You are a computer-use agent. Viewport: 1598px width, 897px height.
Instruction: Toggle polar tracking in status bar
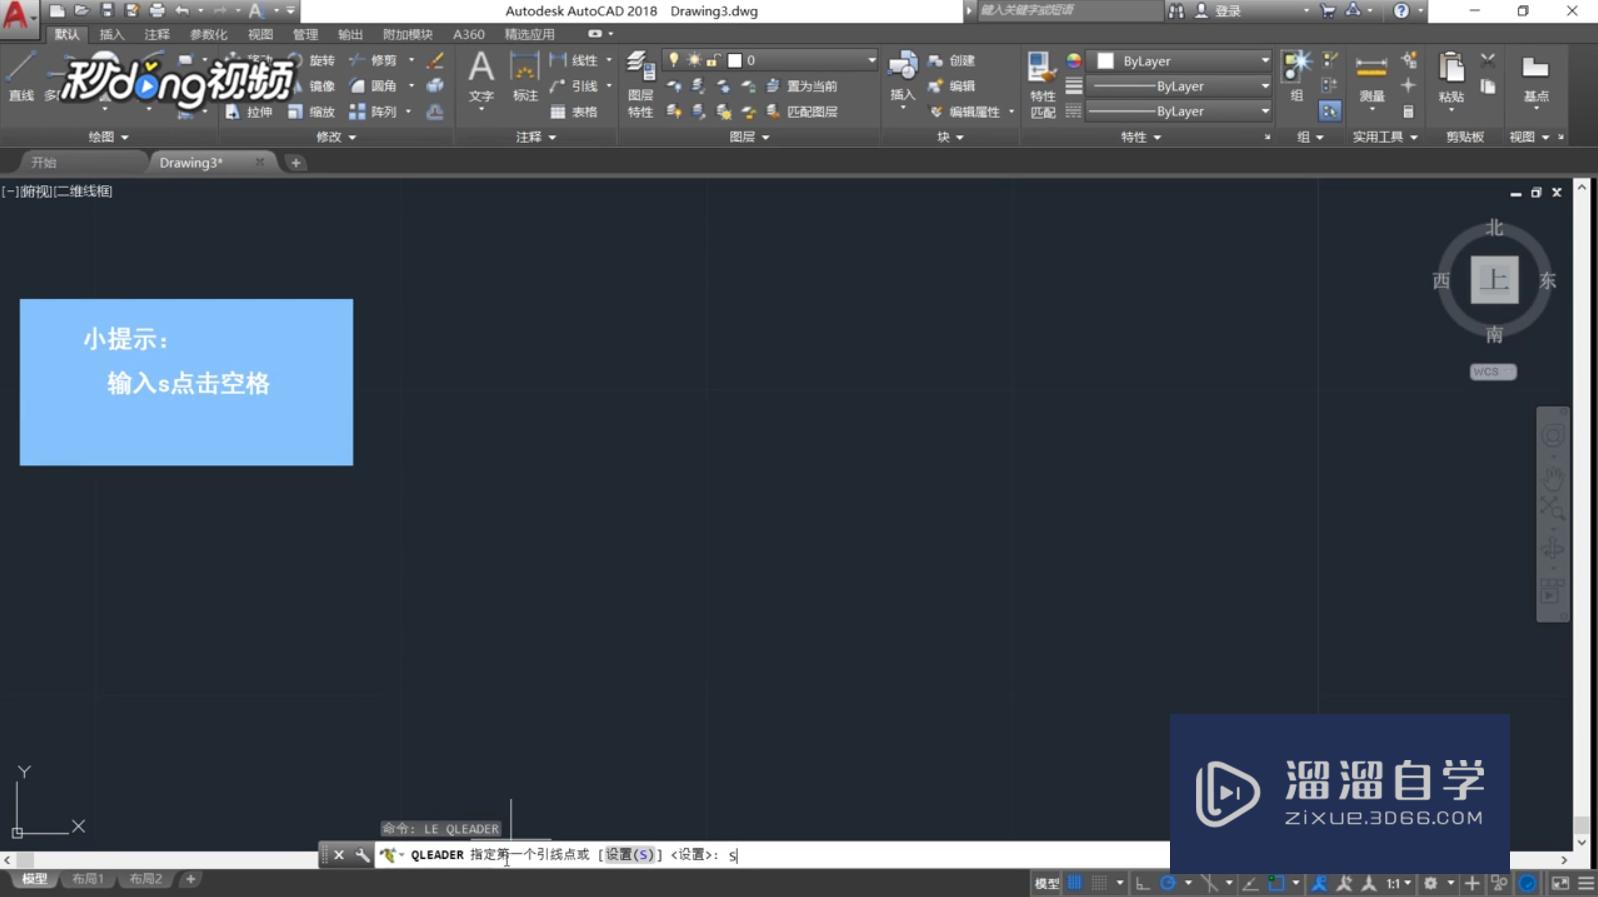coord(1167,883)
